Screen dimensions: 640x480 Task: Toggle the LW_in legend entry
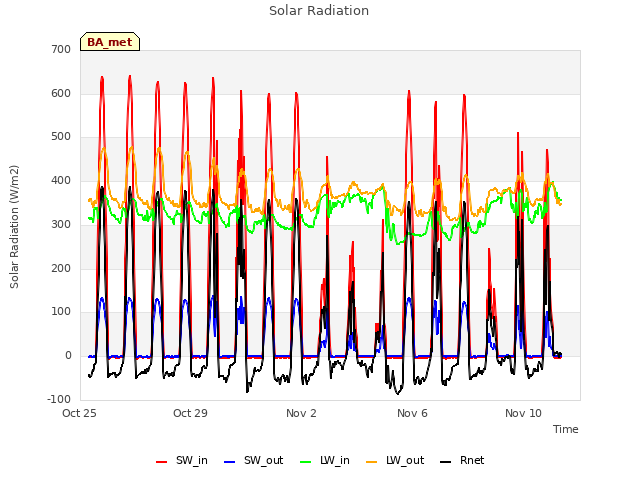tap(325, 460)
